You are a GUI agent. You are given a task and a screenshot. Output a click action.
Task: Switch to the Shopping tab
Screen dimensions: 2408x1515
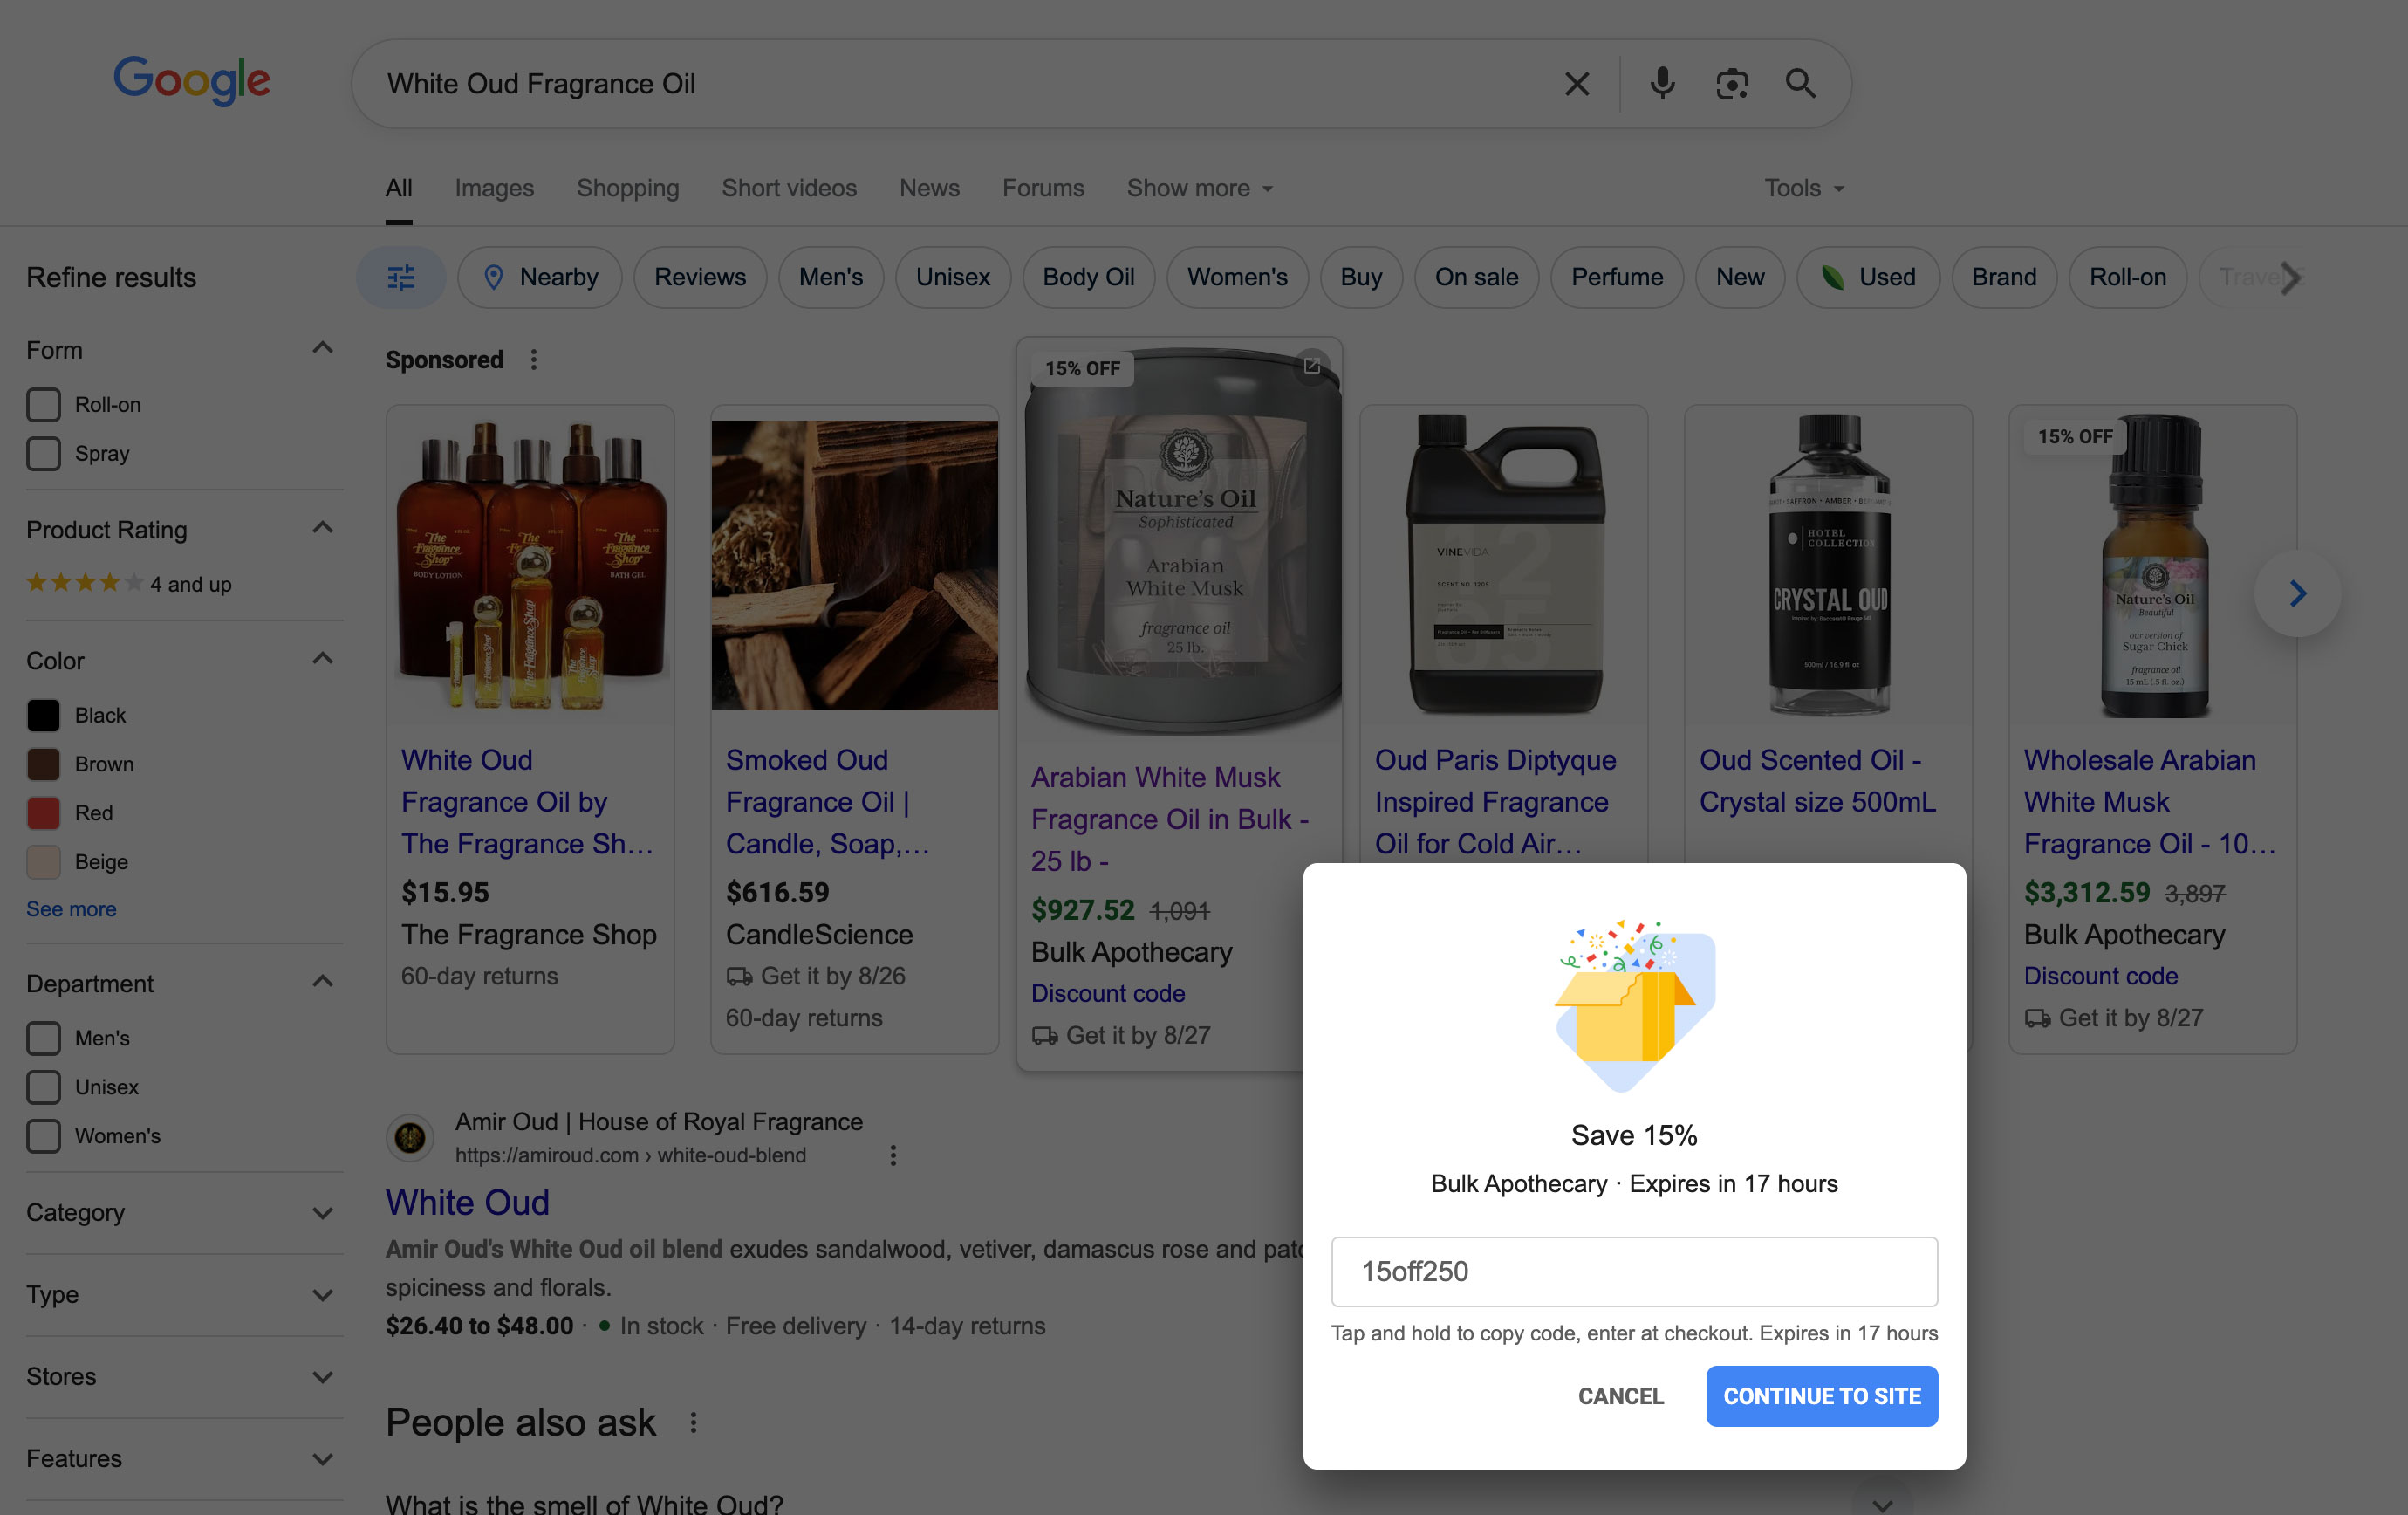(627, 187)
